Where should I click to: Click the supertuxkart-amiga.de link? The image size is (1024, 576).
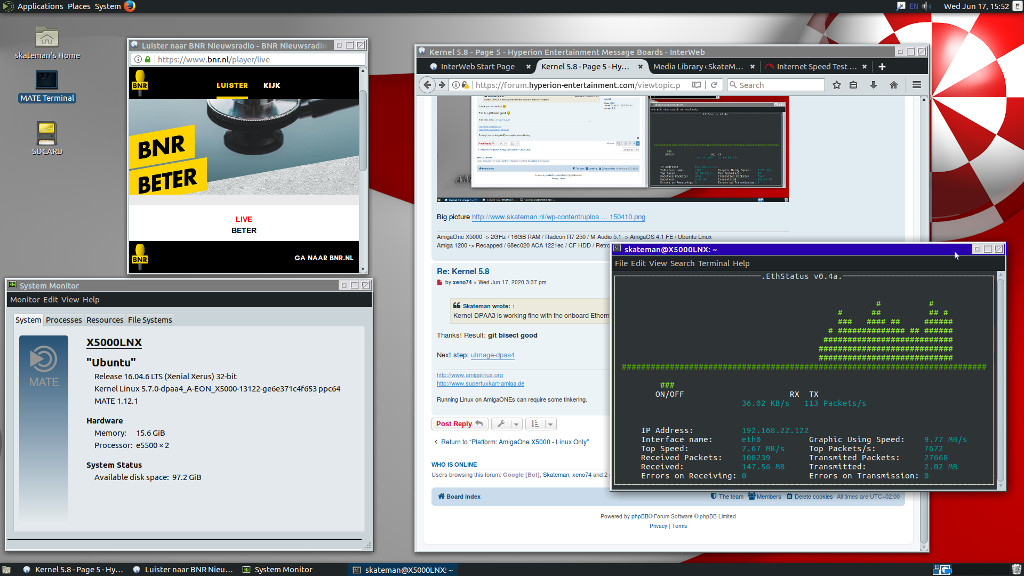(480, 384)
